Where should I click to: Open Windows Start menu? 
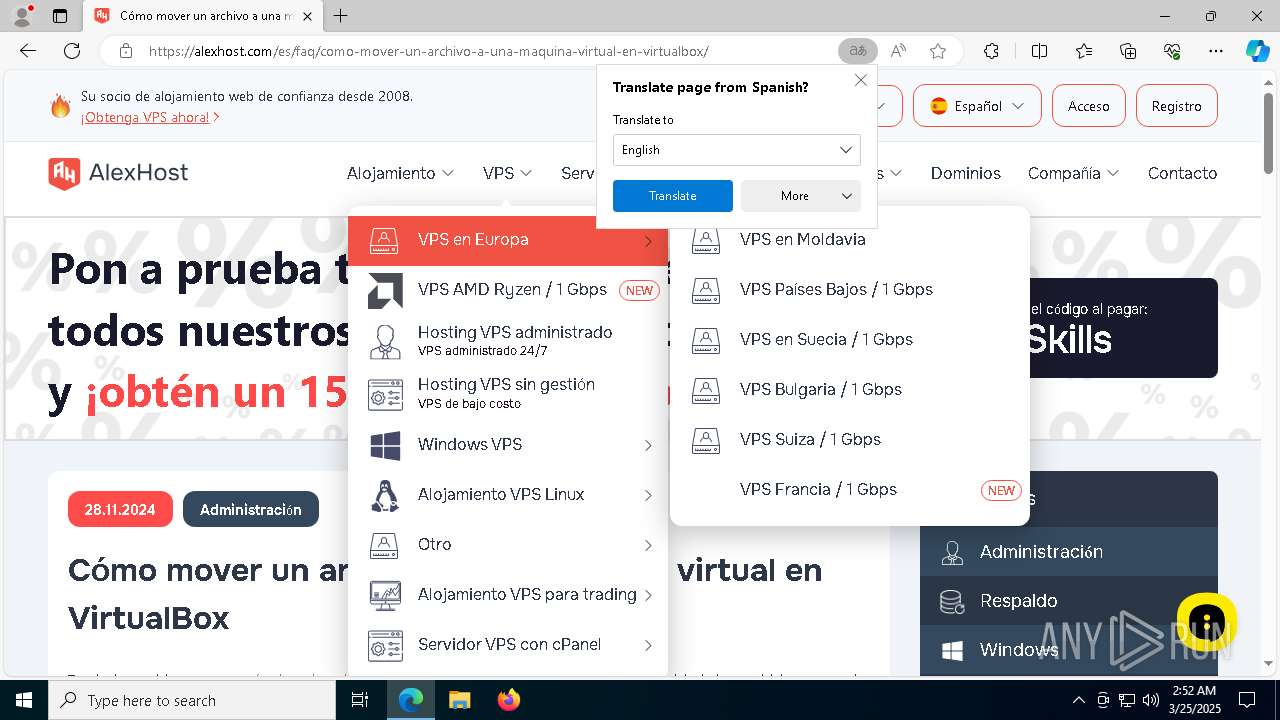[x=24, y=700]
